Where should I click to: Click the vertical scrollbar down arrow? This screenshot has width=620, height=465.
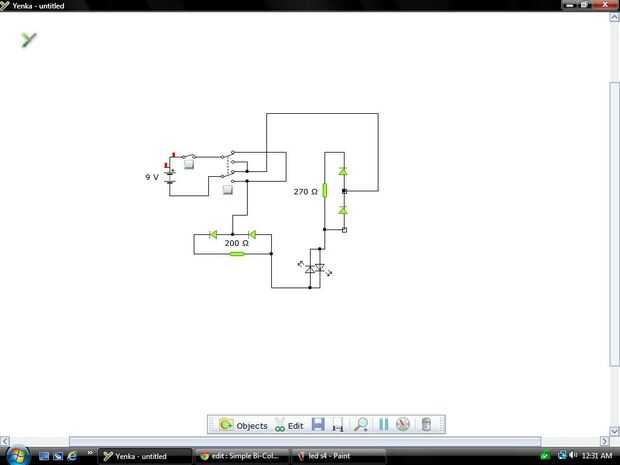pos(614,431)
